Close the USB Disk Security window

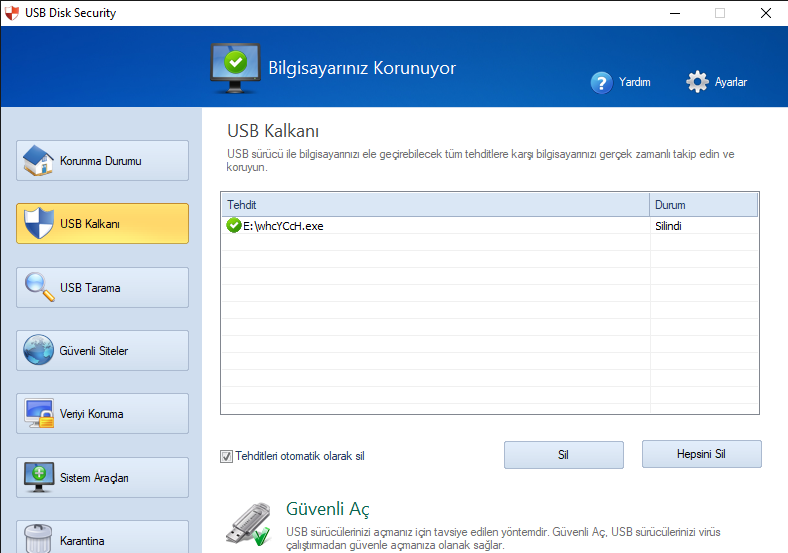point(765,13)
